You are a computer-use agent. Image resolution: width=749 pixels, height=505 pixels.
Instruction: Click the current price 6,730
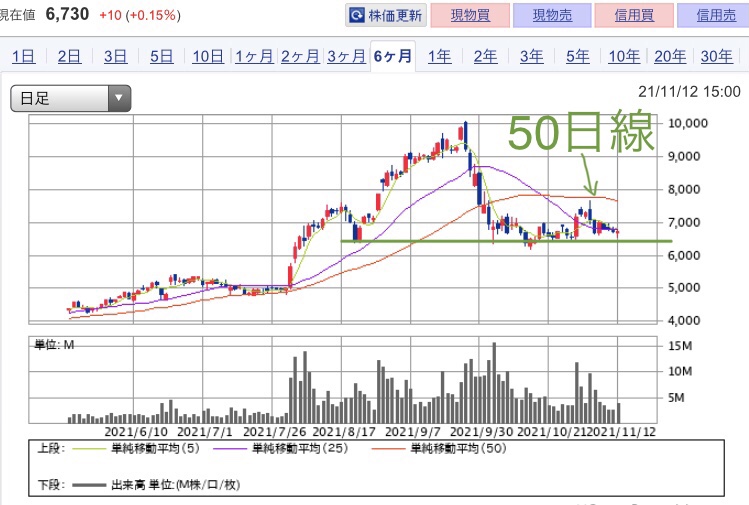click(67, 14)
